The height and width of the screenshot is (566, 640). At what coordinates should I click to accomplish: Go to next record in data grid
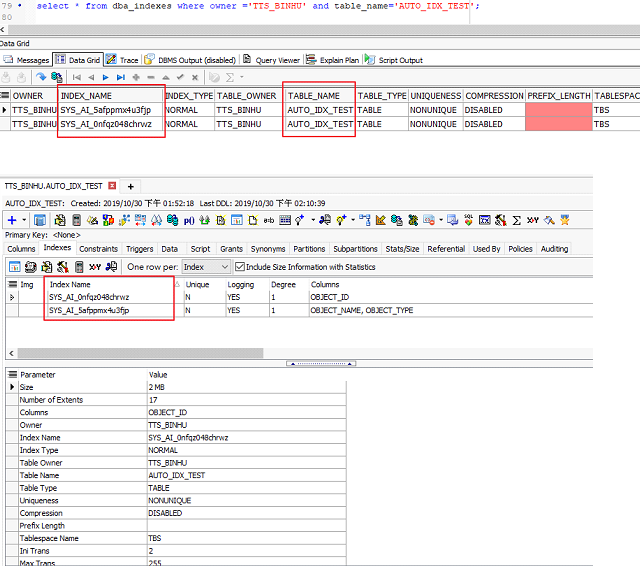point(106,77)
